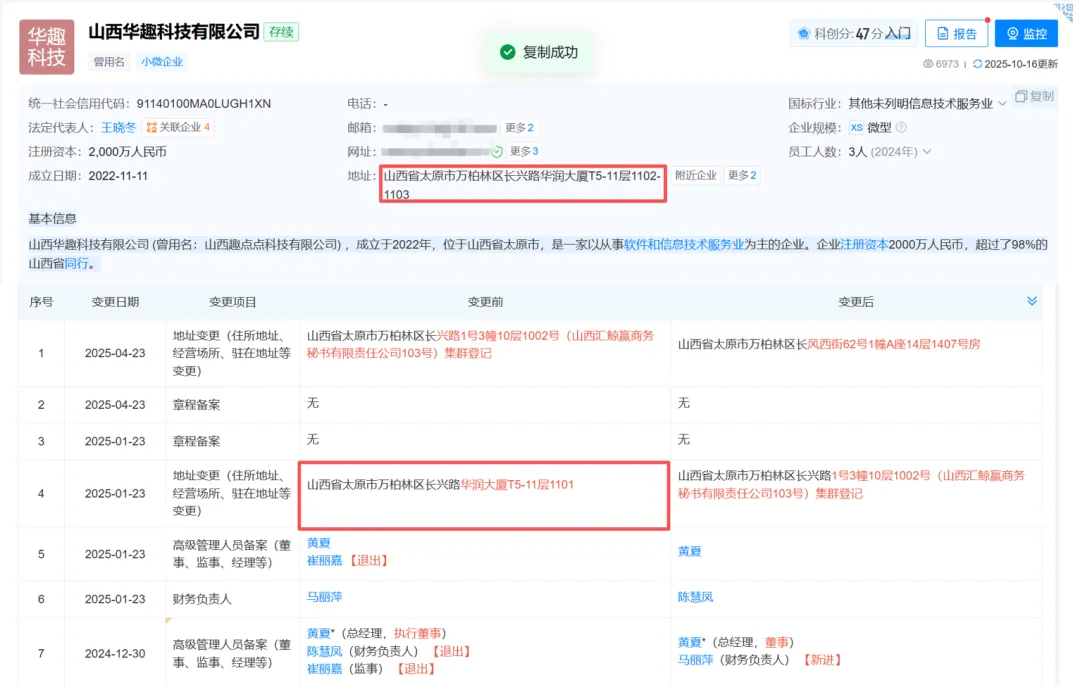Click the 2024-12-30 date cell

pyautogui.click(x=115, y=654)
